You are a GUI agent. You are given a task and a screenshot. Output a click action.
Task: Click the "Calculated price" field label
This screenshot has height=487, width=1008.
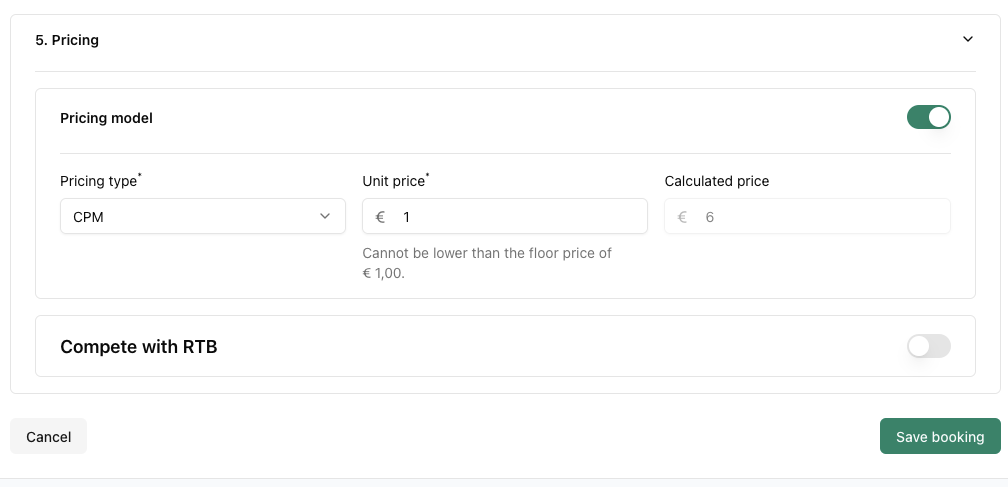pos(716,181)
